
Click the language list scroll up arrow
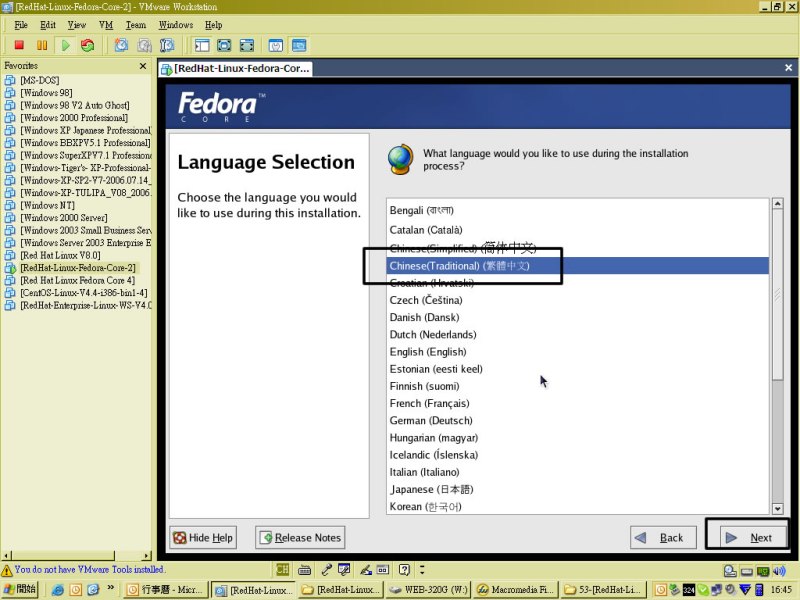click(x=778, y=204)
